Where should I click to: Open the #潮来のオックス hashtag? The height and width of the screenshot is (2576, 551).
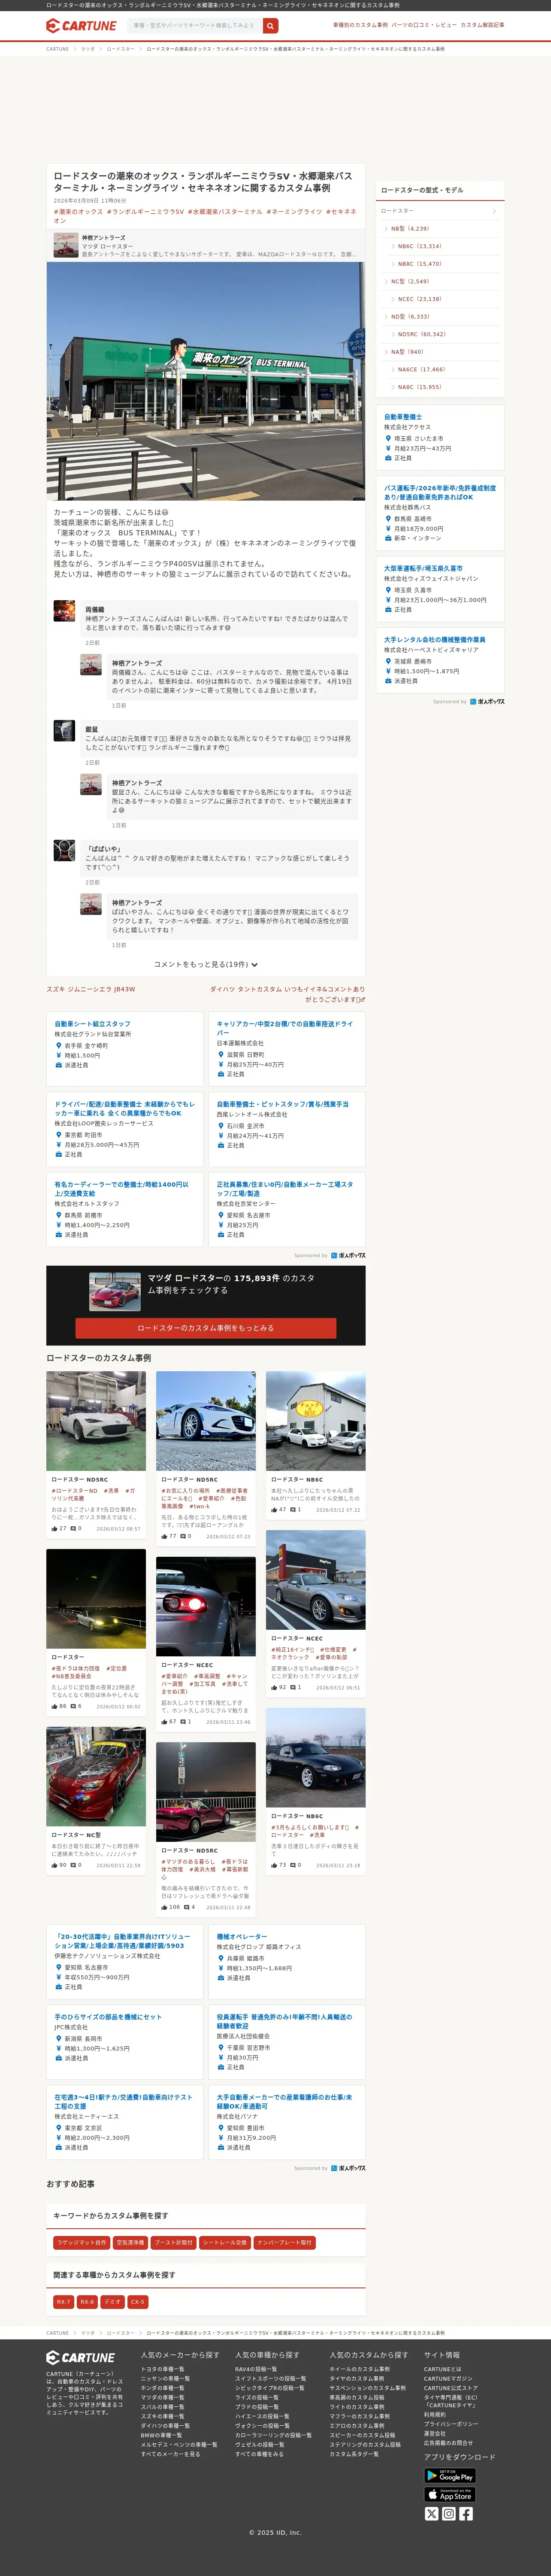point(78,212)
